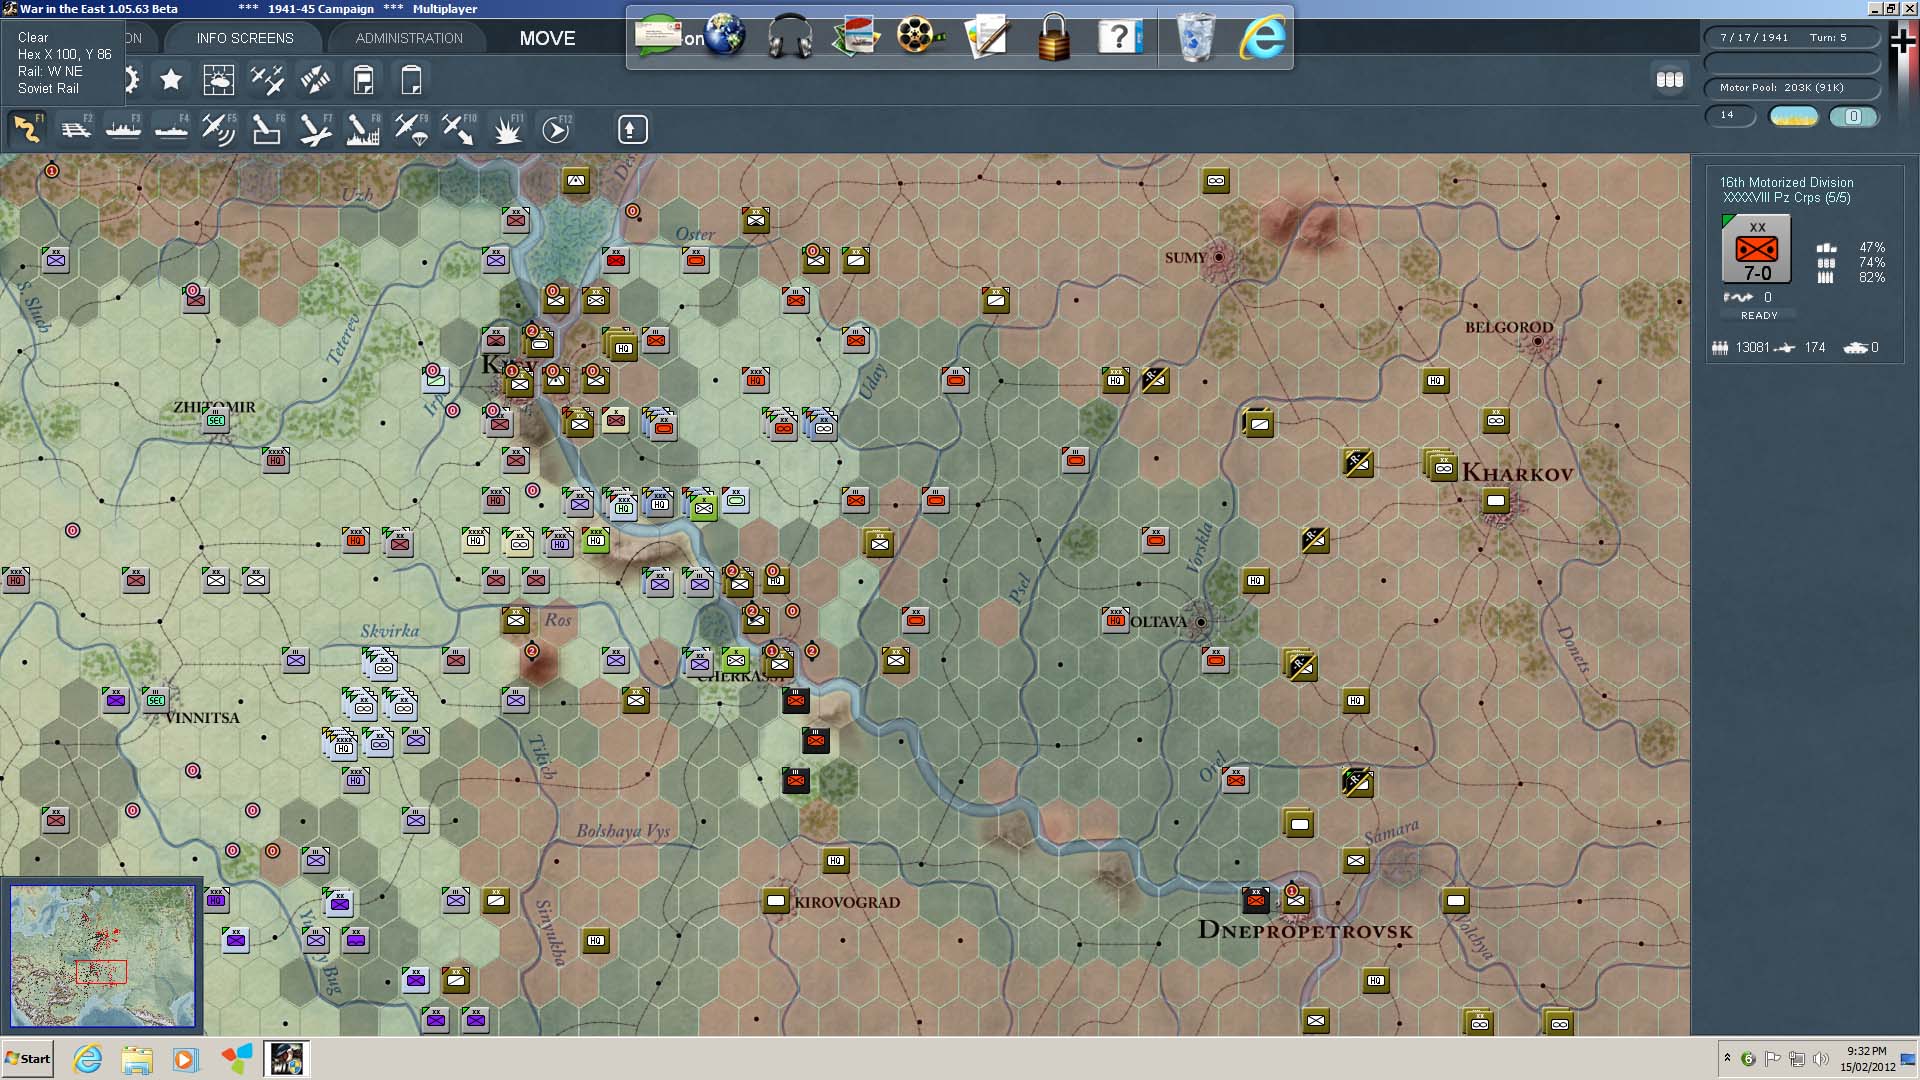Open the globe dock icon

coord(725,36)
